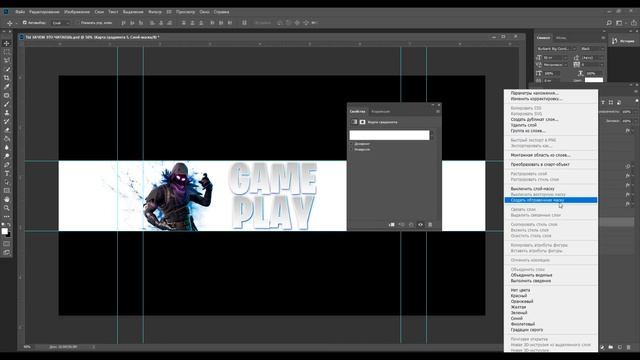Delete adjustment layer via Properties trash icon
Image resolution: width=640 pixels, height=360 pixels.
click(430, 224)
